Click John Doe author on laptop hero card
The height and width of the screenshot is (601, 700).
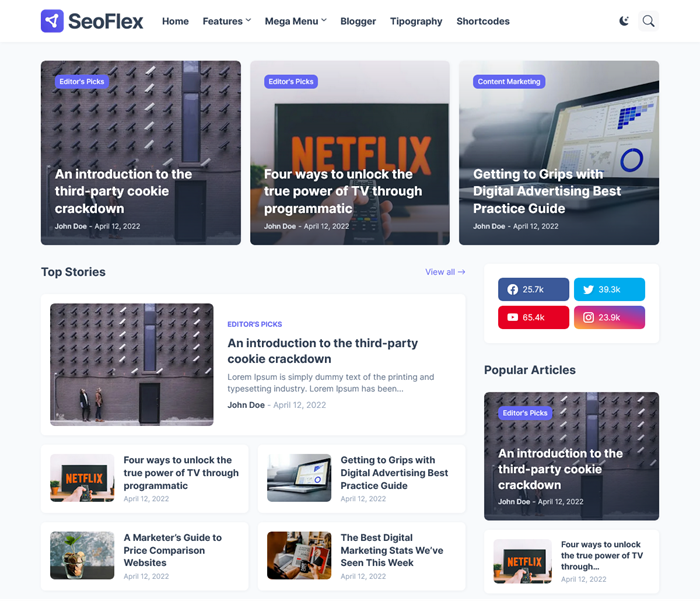(489, 226)
